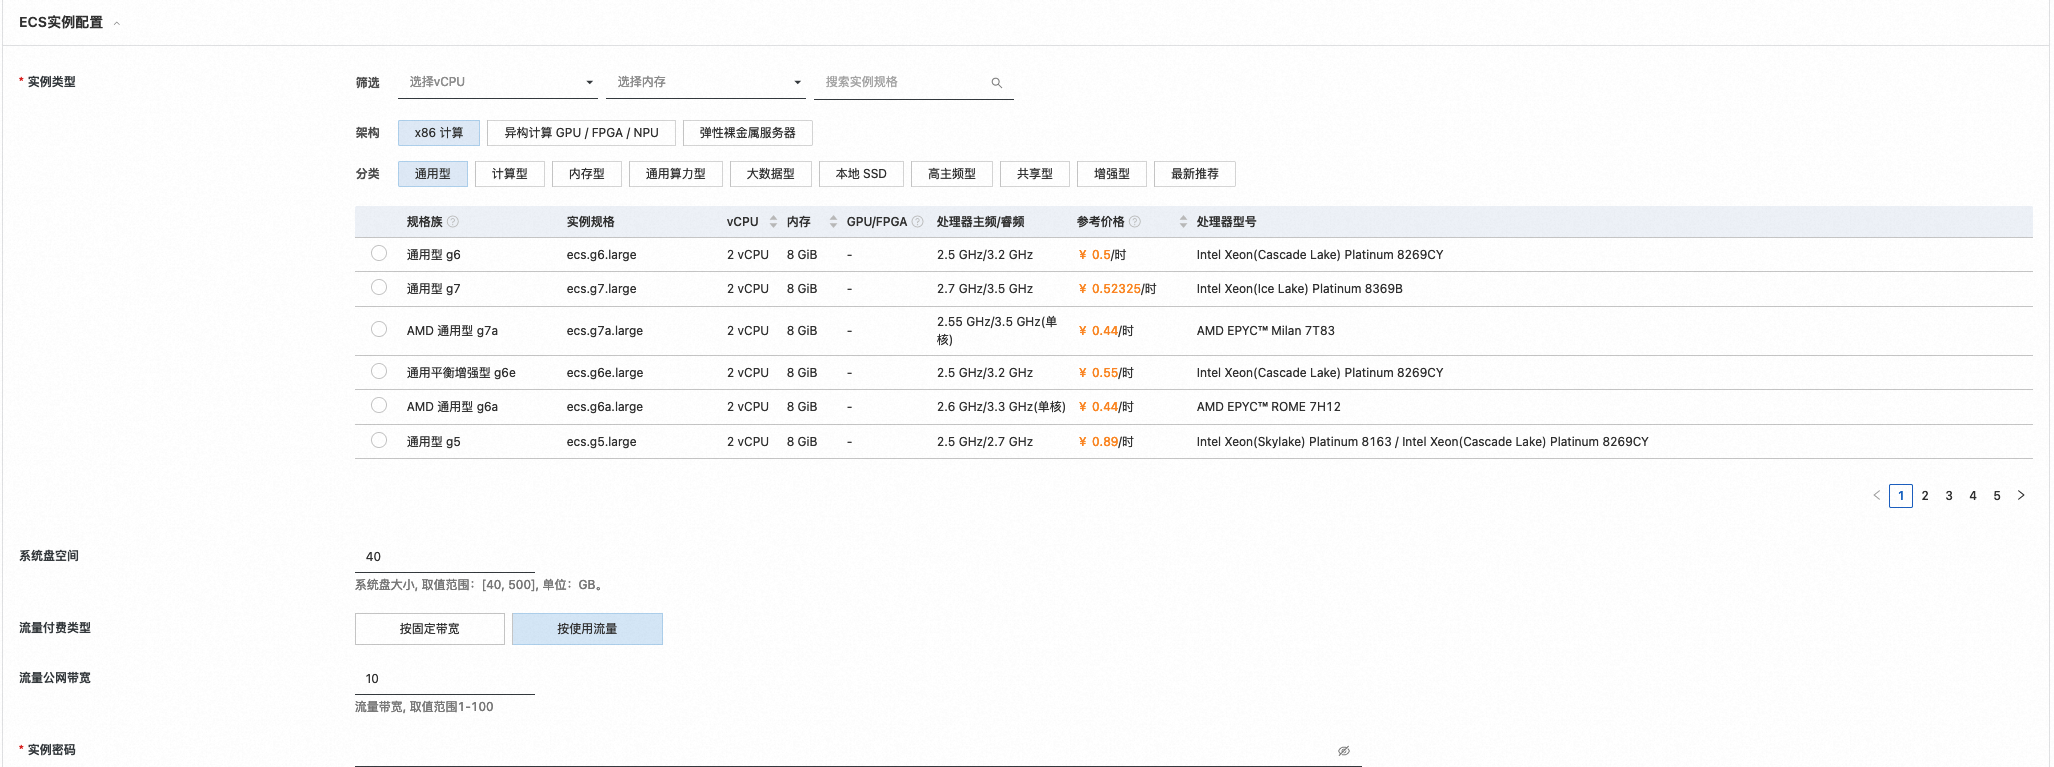Choose the 最新推荐 category

1195,174
